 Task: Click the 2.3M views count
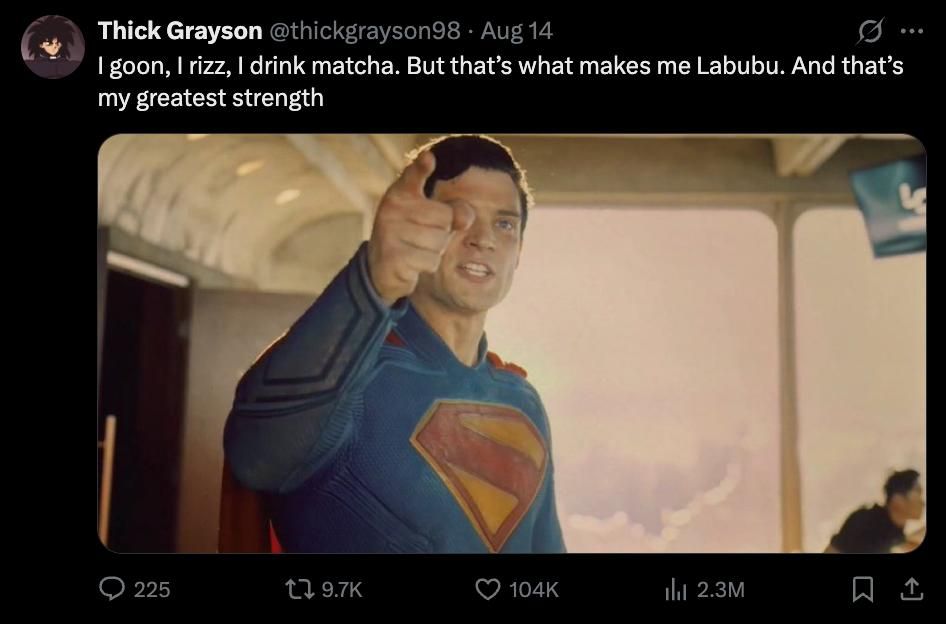click(720, 590)
